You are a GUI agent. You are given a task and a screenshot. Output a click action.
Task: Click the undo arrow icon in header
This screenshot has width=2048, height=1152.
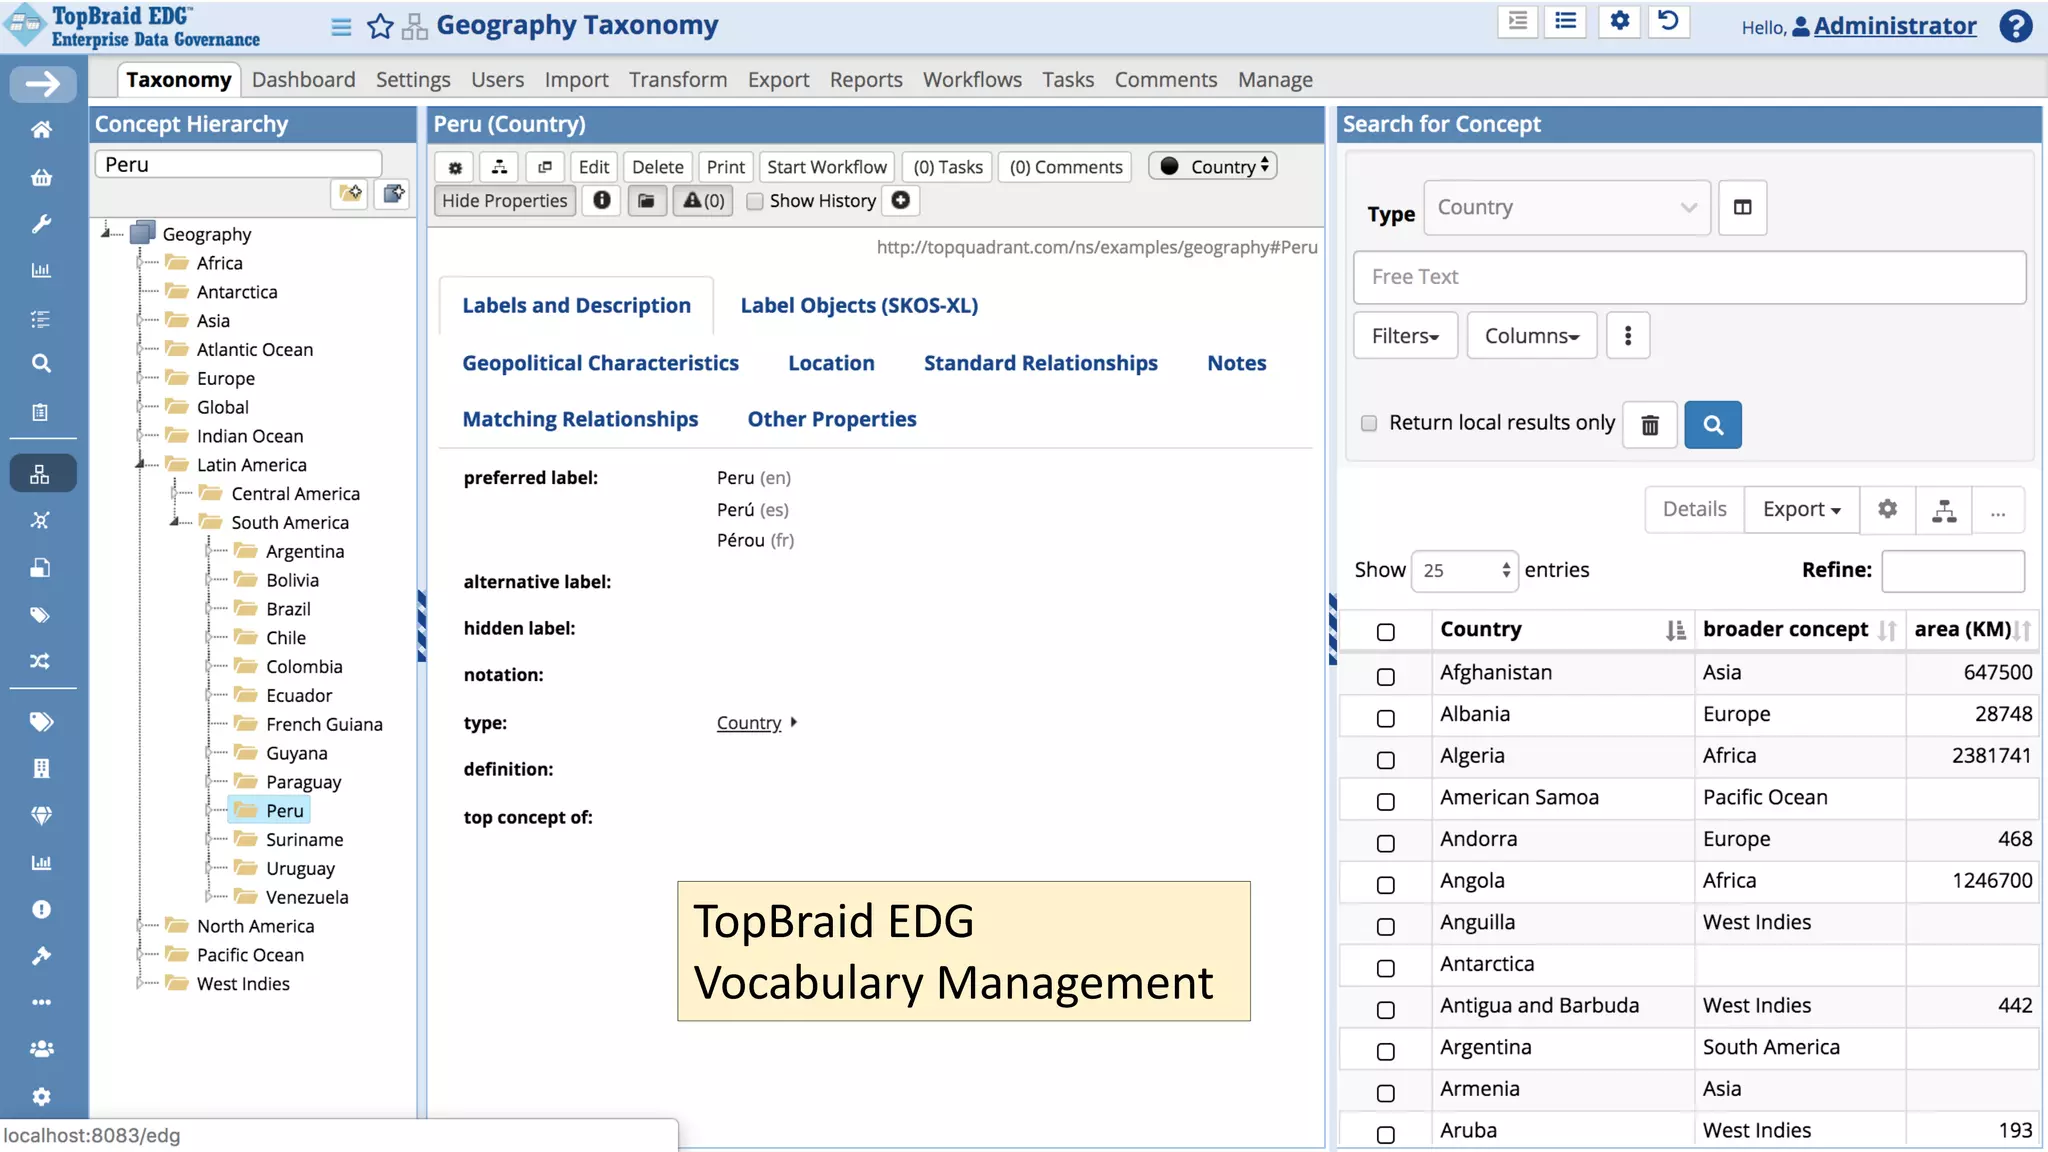pyautogui.click(x=1668, y=21)
